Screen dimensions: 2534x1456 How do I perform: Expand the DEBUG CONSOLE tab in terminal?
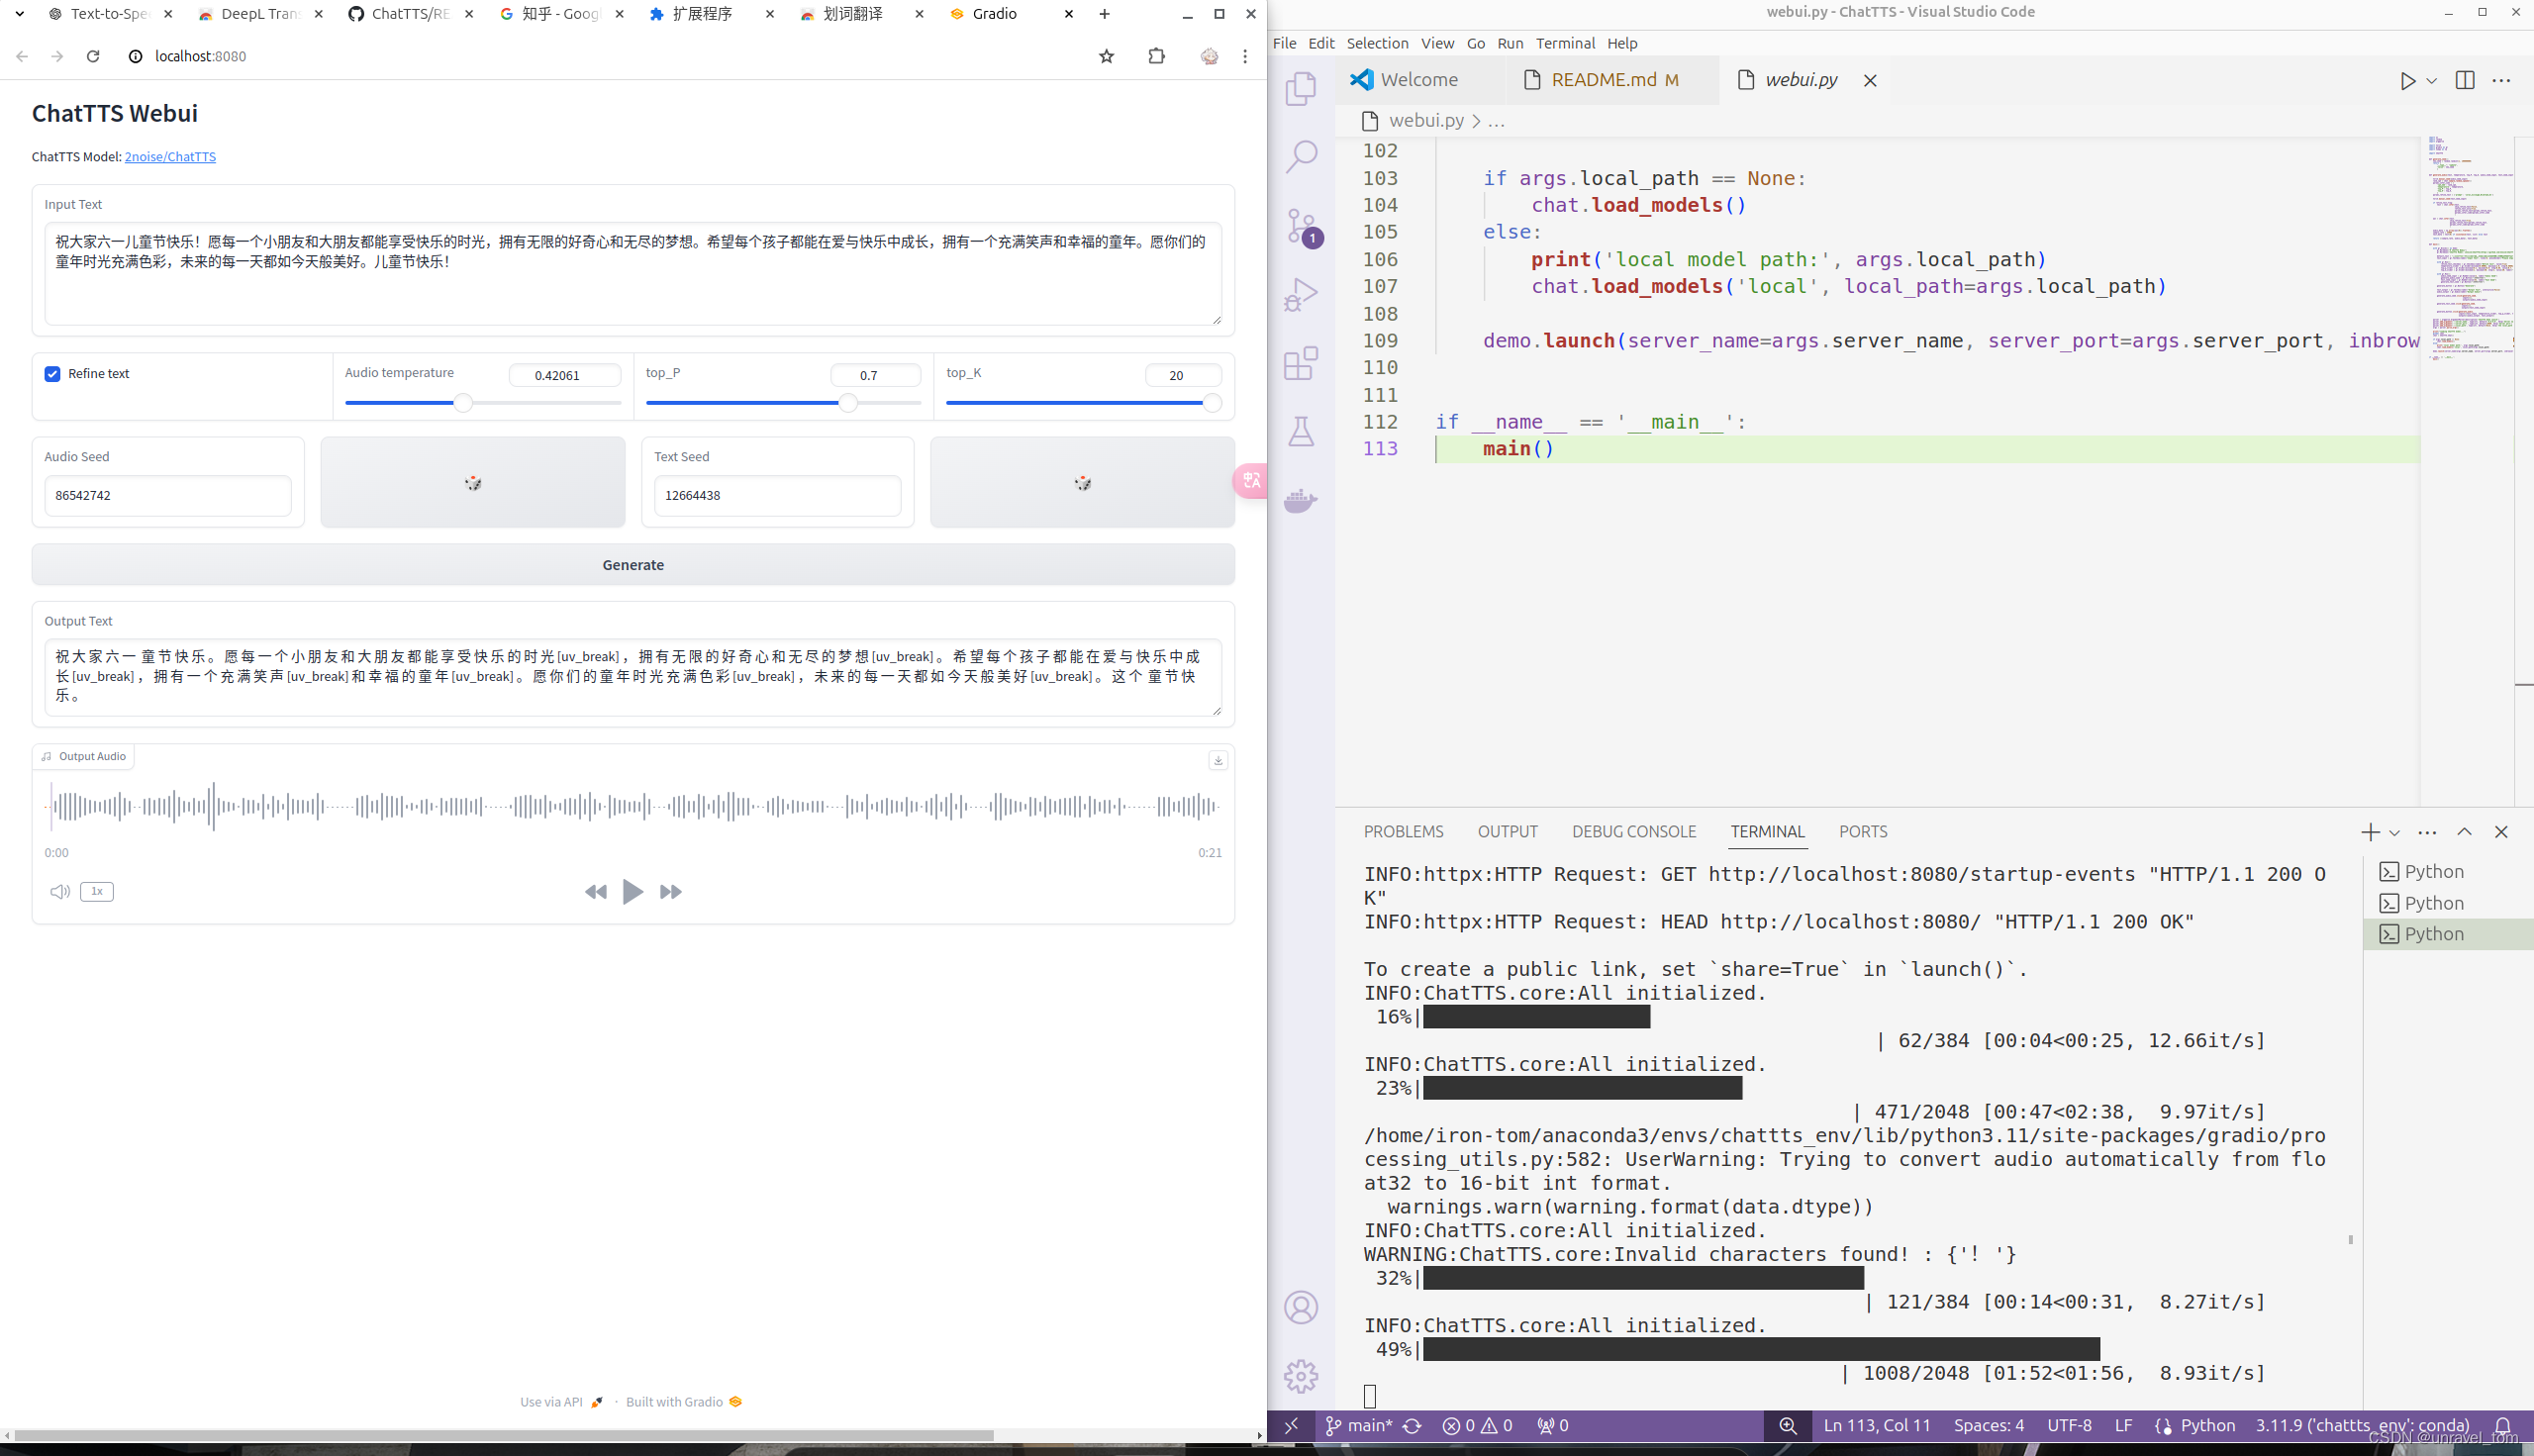click(1634, 829)
